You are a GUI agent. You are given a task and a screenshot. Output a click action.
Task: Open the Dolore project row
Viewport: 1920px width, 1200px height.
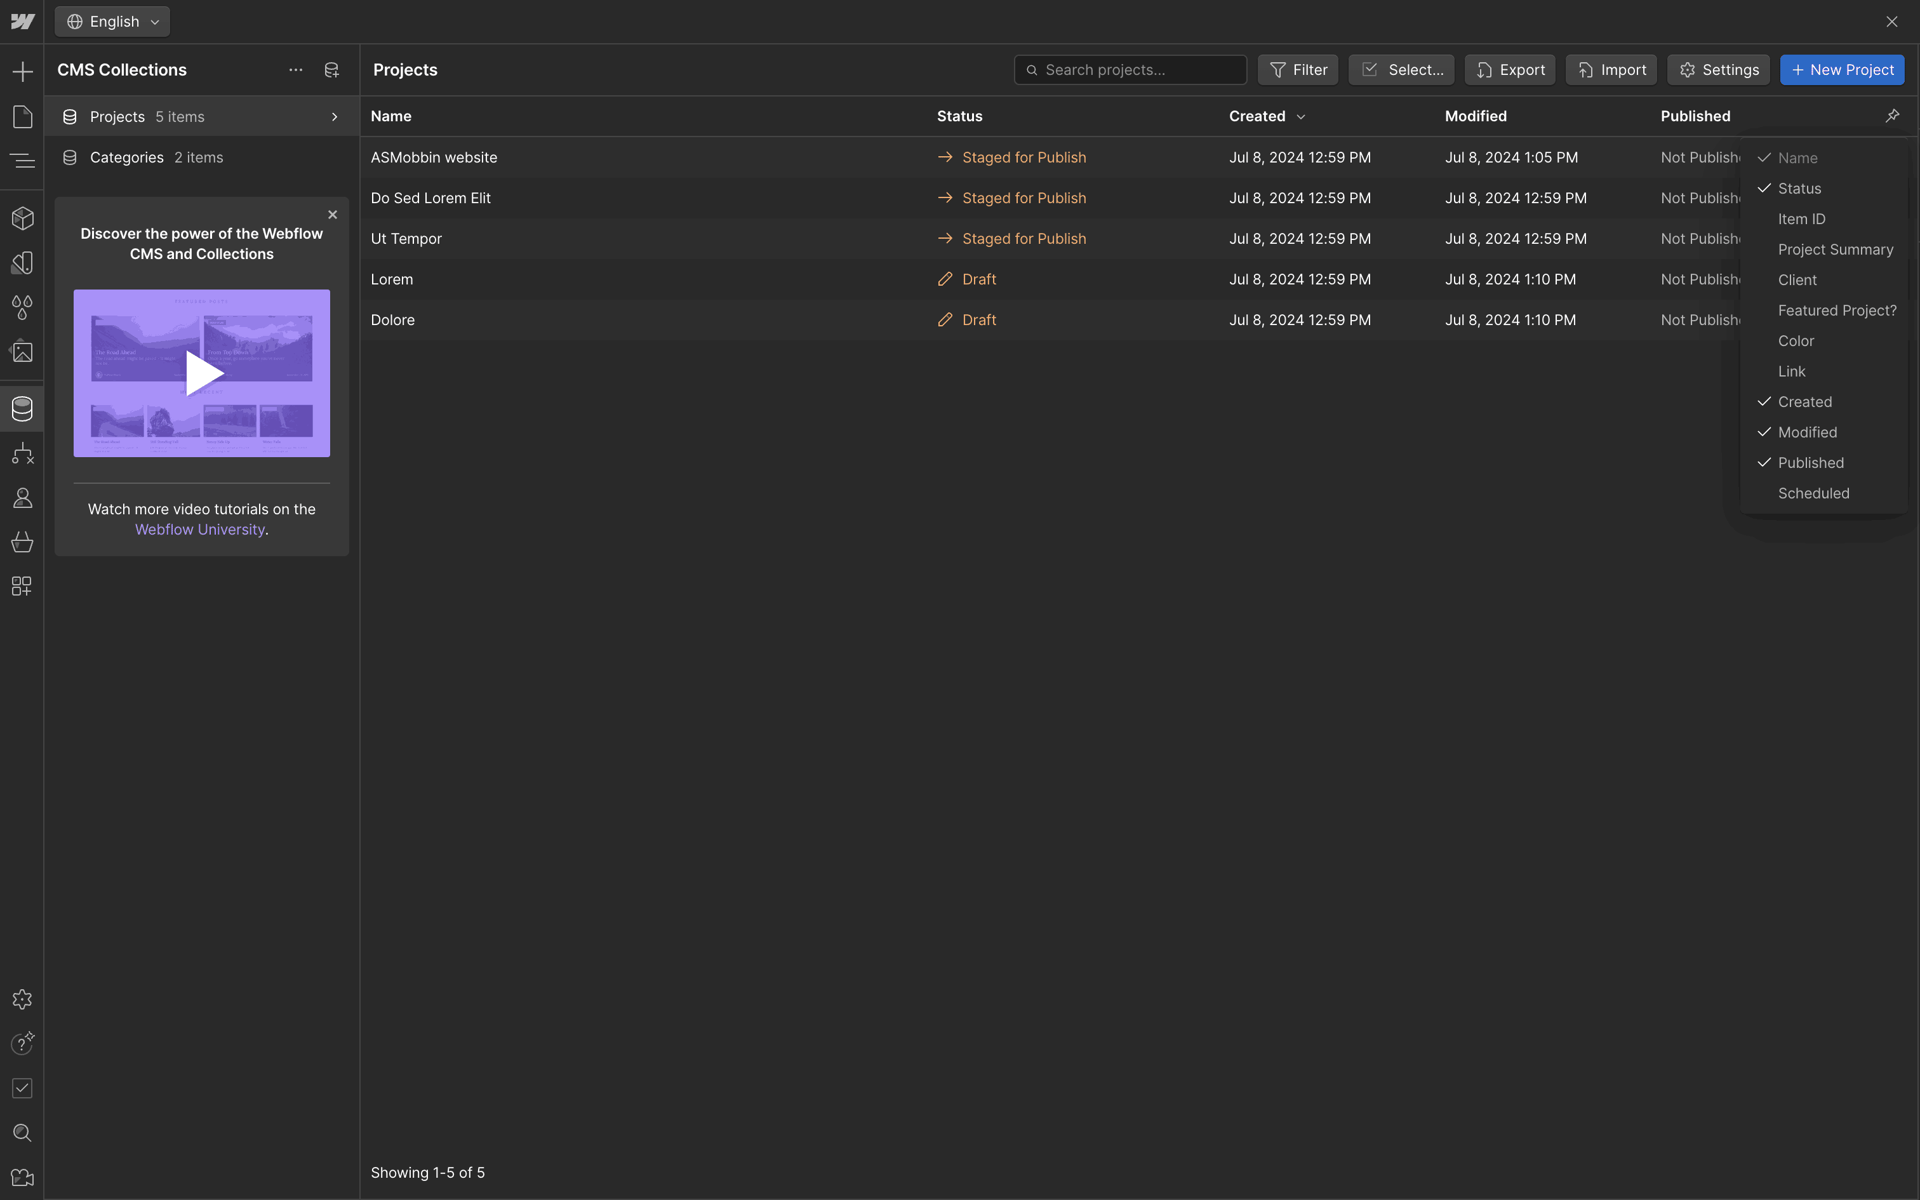pyautogui.click(x=1050, y=320)
